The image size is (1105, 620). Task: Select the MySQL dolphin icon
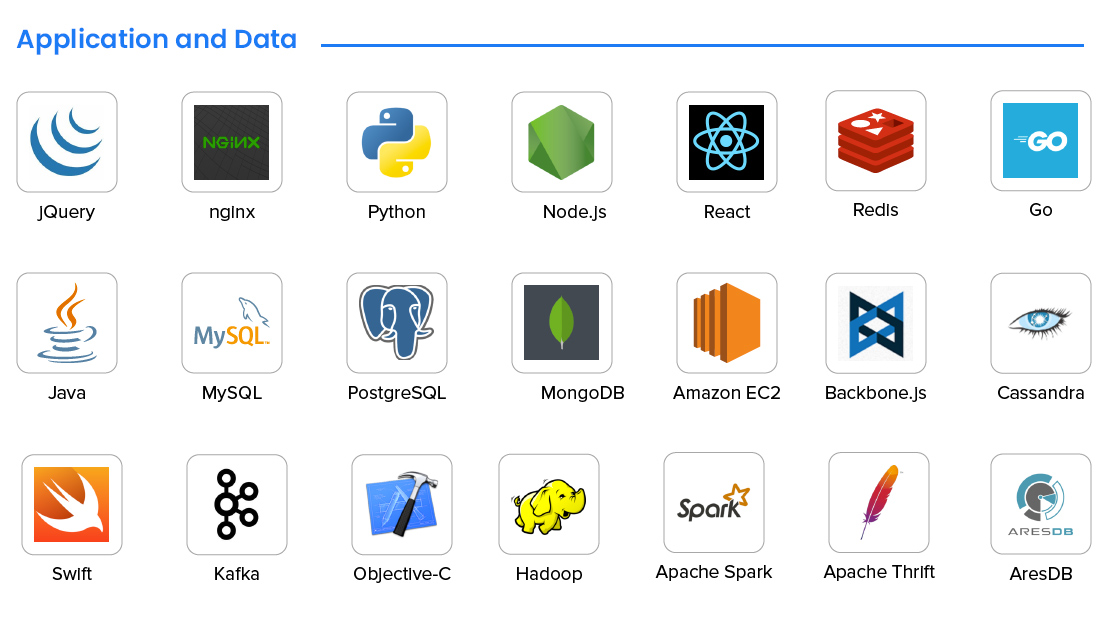231,322
